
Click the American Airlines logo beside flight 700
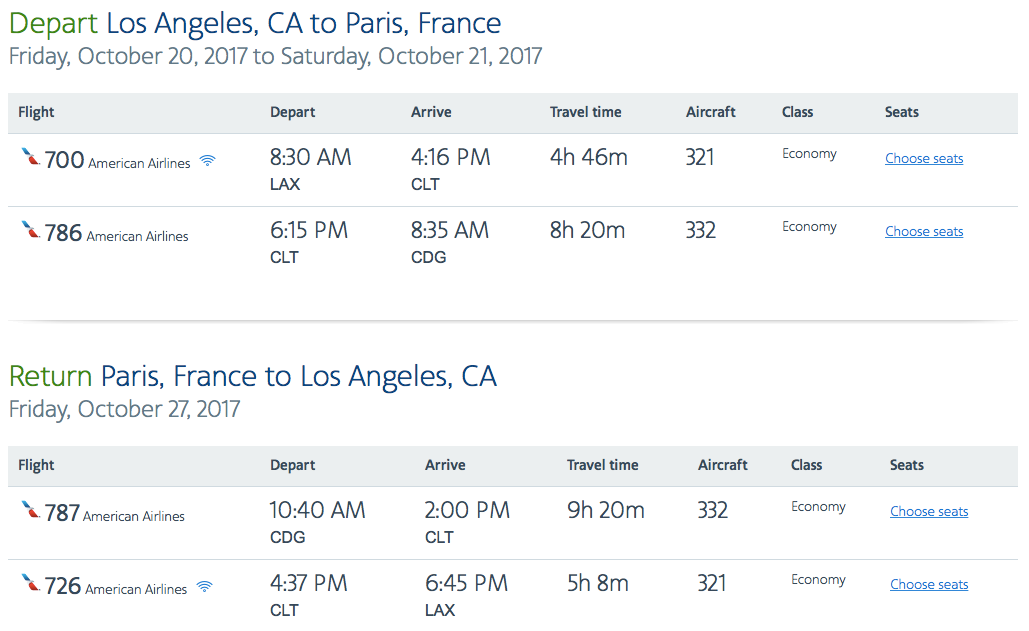30,156
